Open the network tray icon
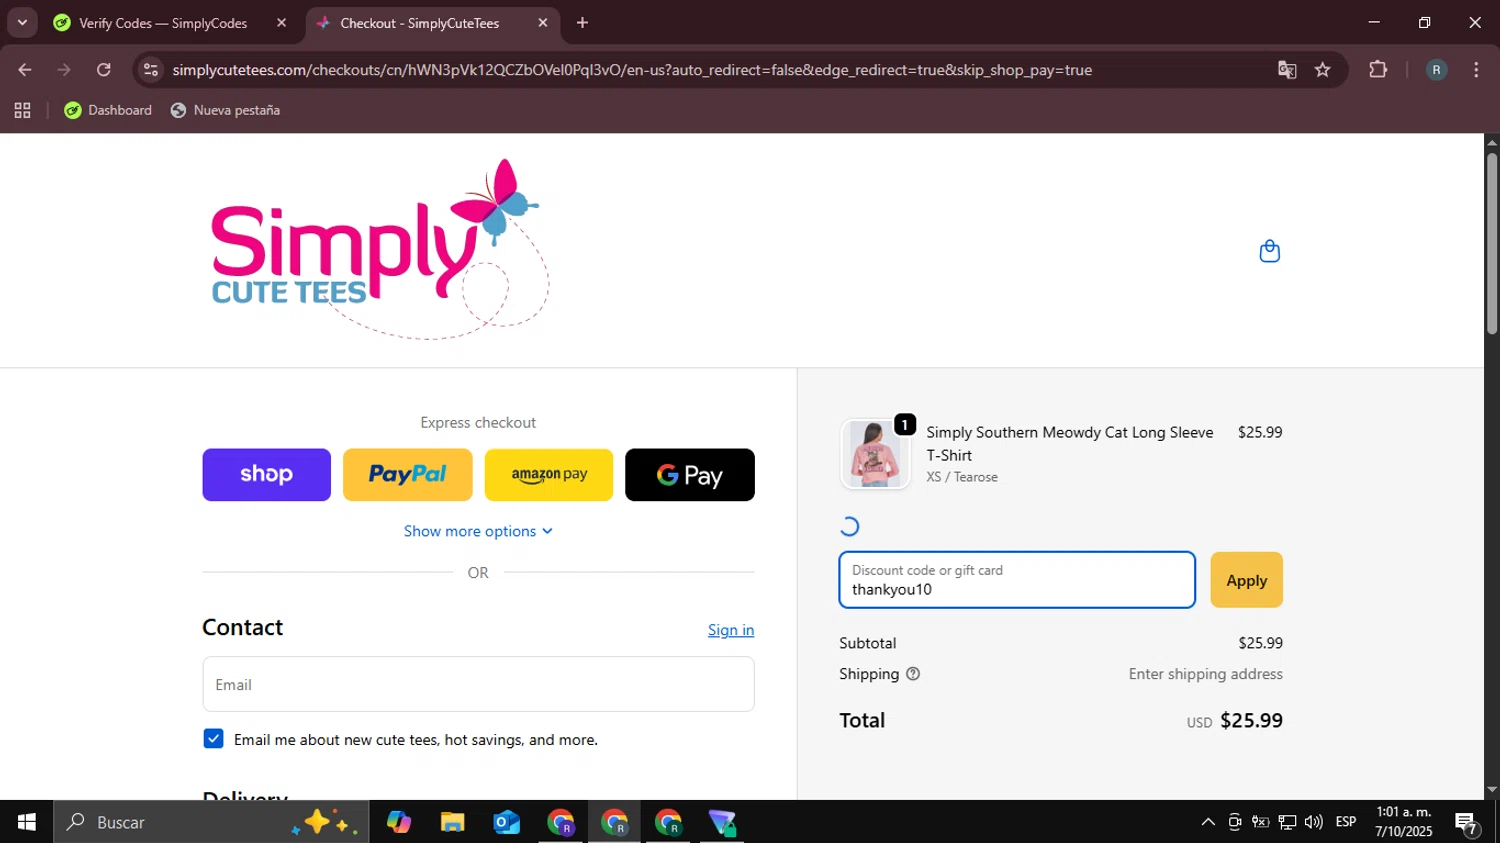 coord(1287,822)
